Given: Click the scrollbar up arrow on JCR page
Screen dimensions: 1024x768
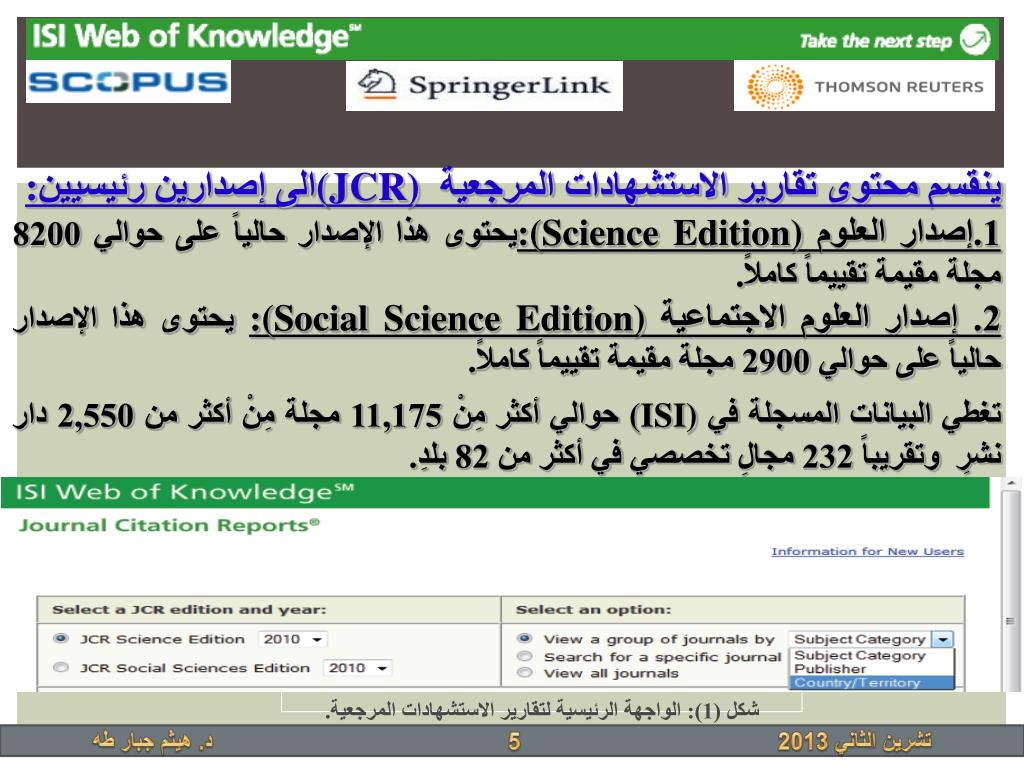Looking at the screenshot, I should coord(1011,483).
